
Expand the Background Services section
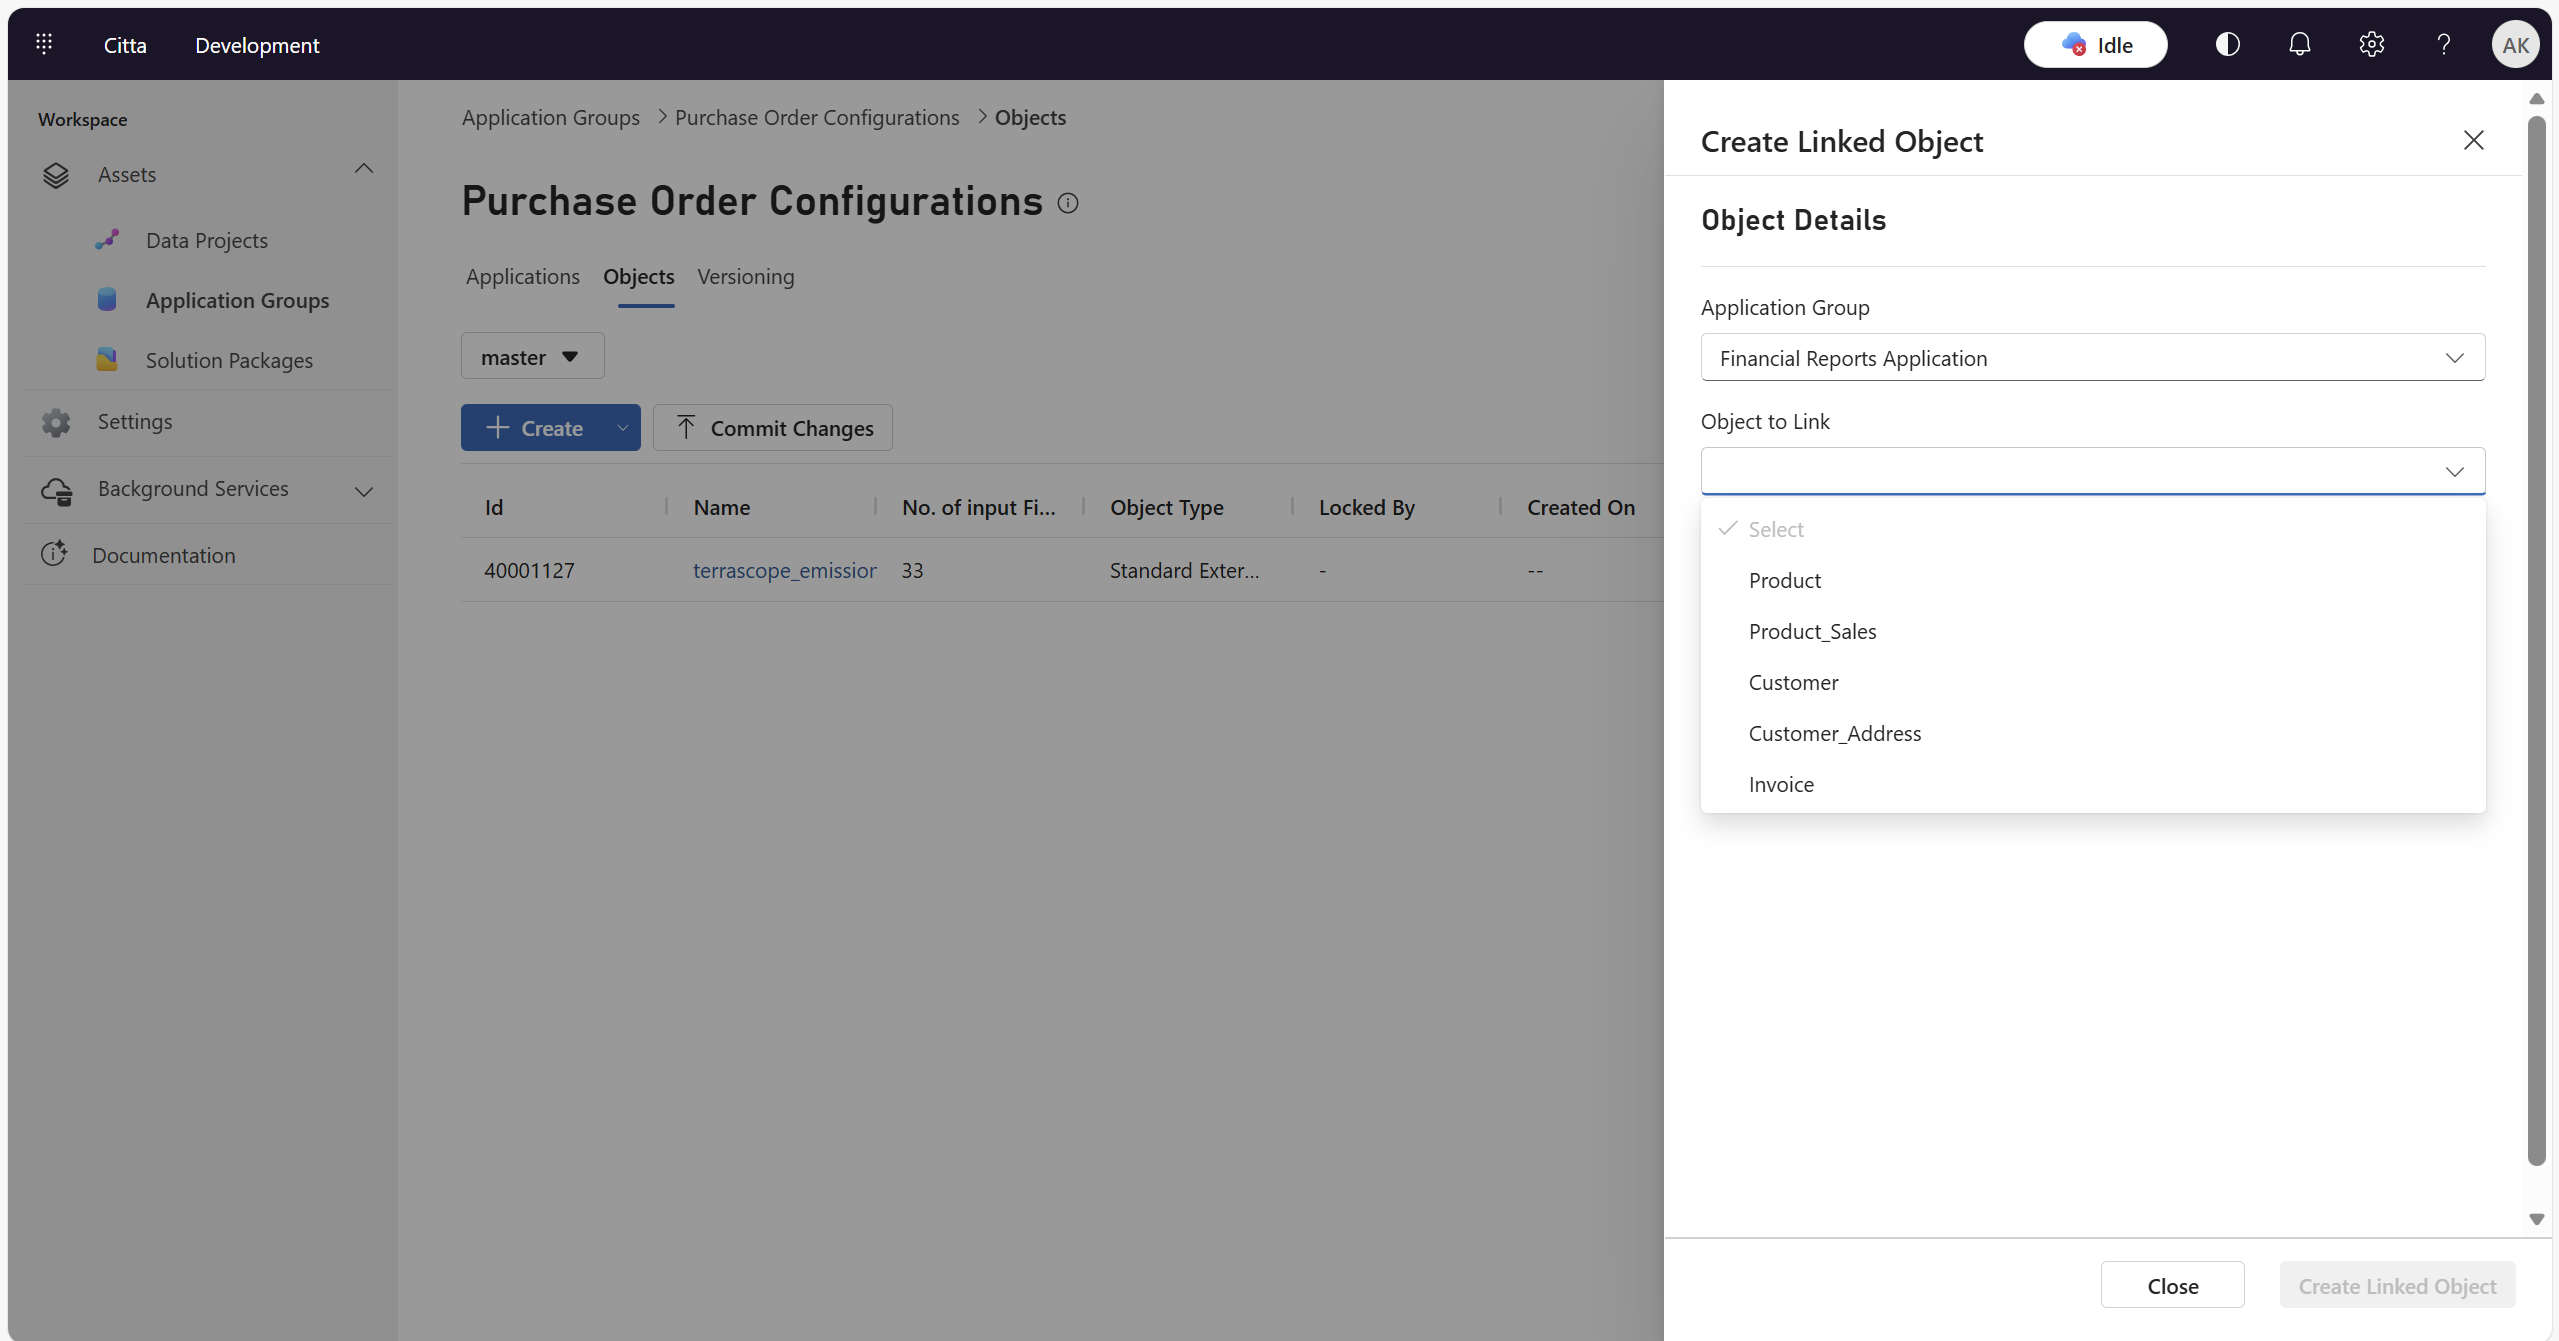[364, 491]
